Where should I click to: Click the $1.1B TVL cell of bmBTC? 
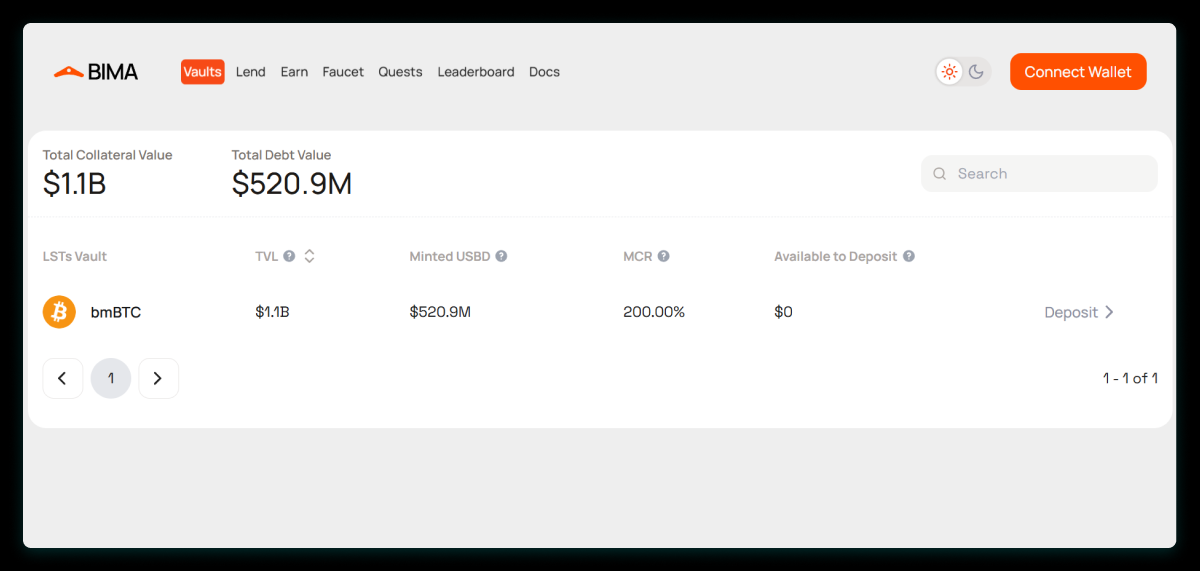click(272, 312)
